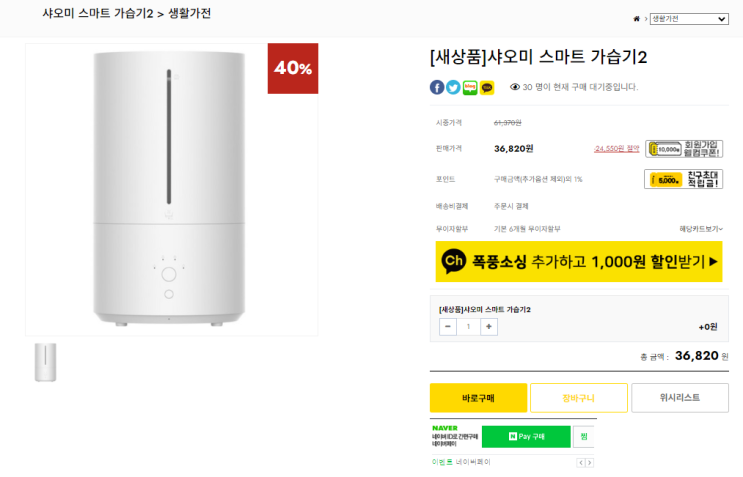Click the home icon in breadcrumb
The width and height of the screenshot is (743, 477).
[x=637, y=19]
